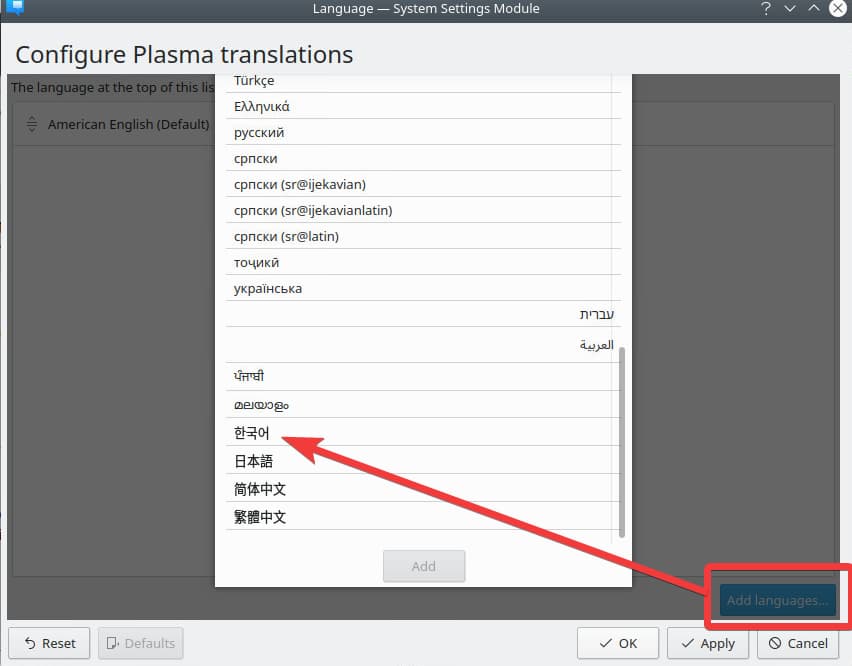Choose 繁體中文 from the list

(x=260, y=517)
